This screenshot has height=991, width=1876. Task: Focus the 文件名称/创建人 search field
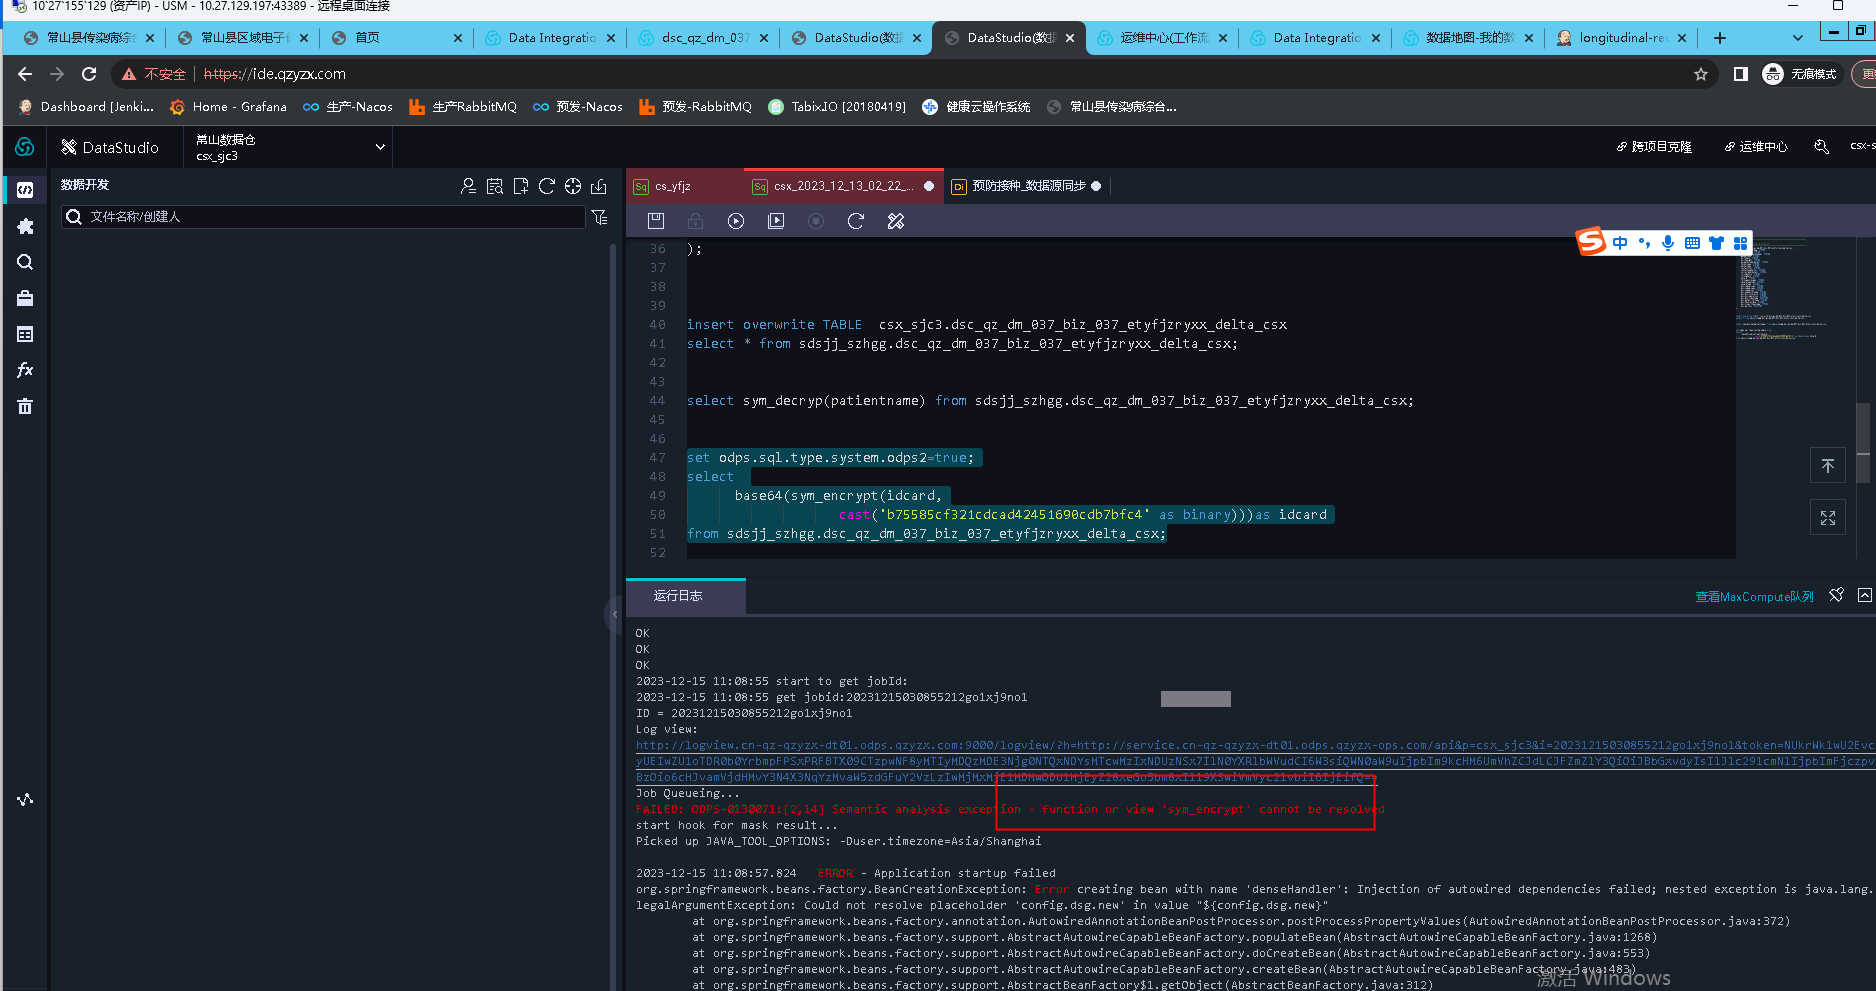[x=323, y=217]
